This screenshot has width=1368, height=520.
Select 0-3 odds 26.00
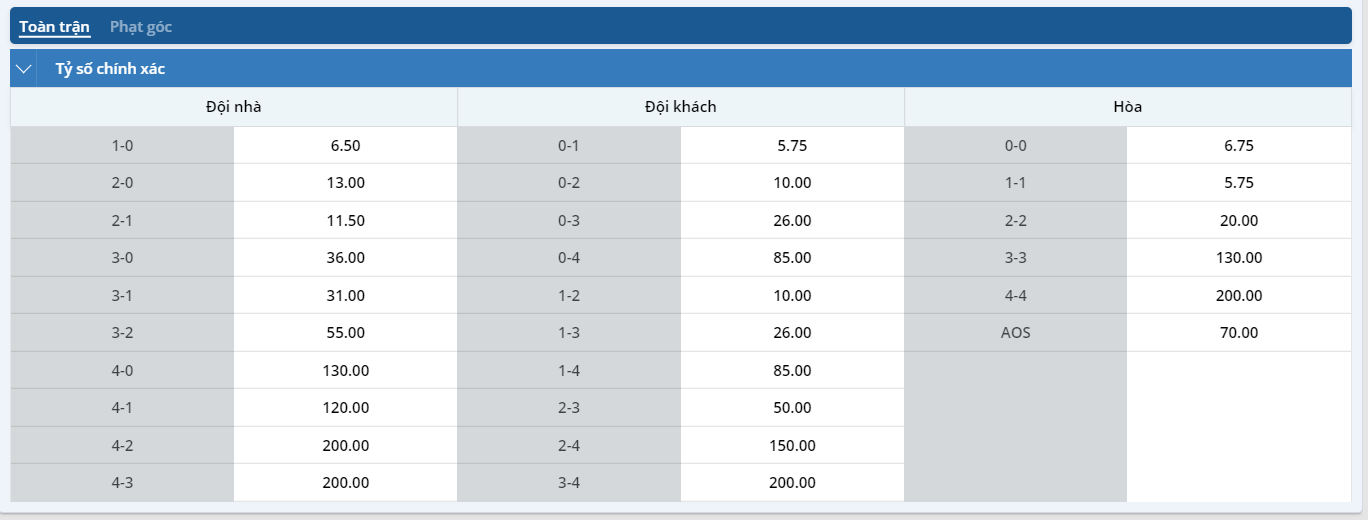click(x=792, y=220)
